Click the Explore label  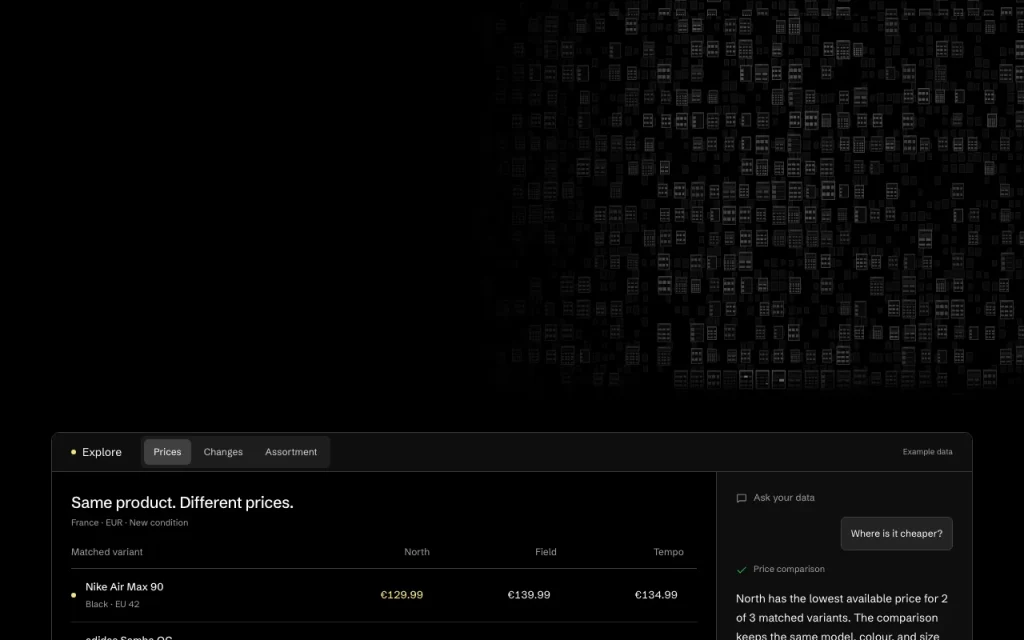coord(102,452)
